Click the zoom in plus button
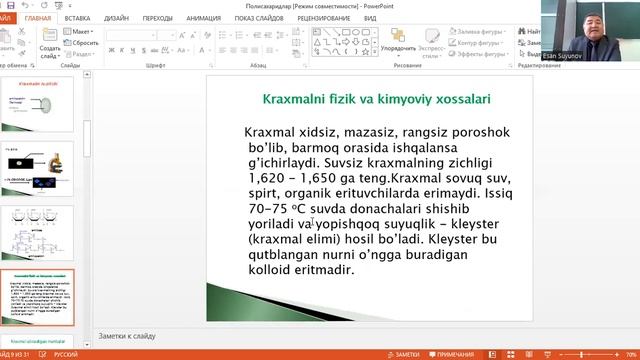Image resolution: width=640 pixels, height=360 pixels. [617, 354]
